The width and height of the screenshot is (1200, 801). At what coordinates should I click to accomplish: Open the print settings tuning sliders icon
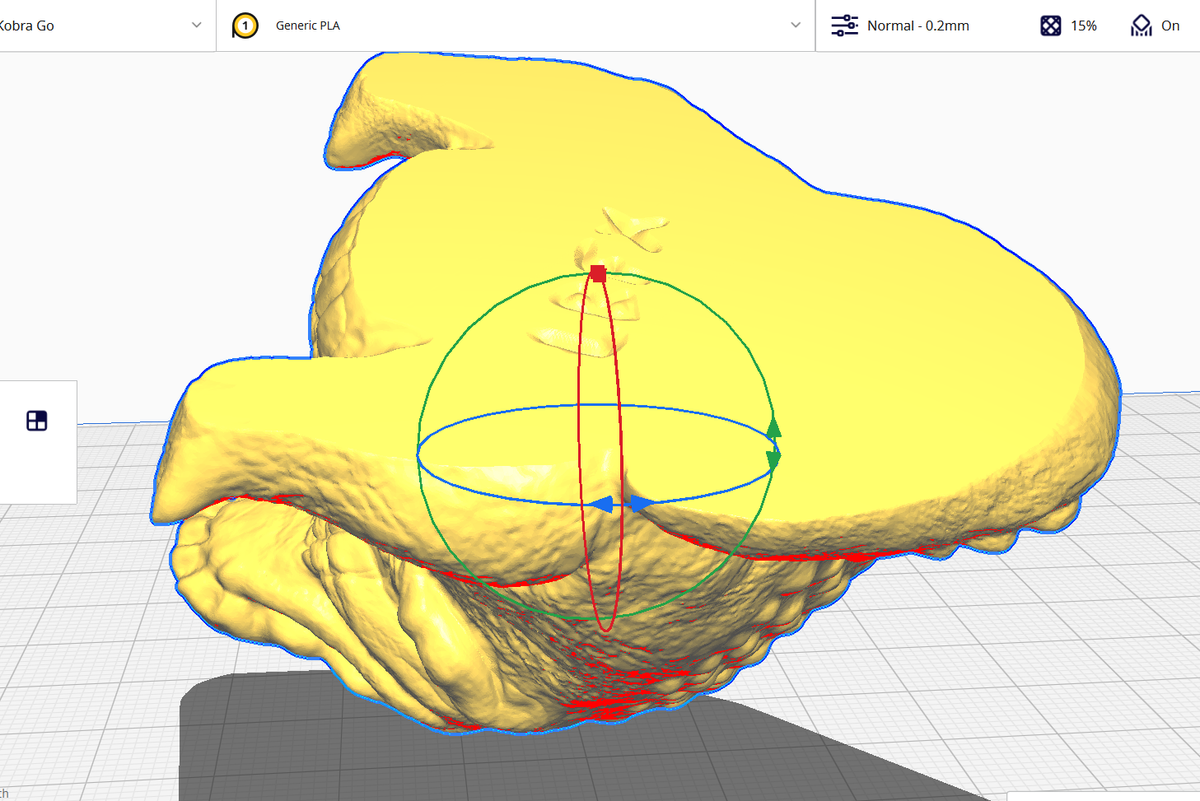click(843, 25)
